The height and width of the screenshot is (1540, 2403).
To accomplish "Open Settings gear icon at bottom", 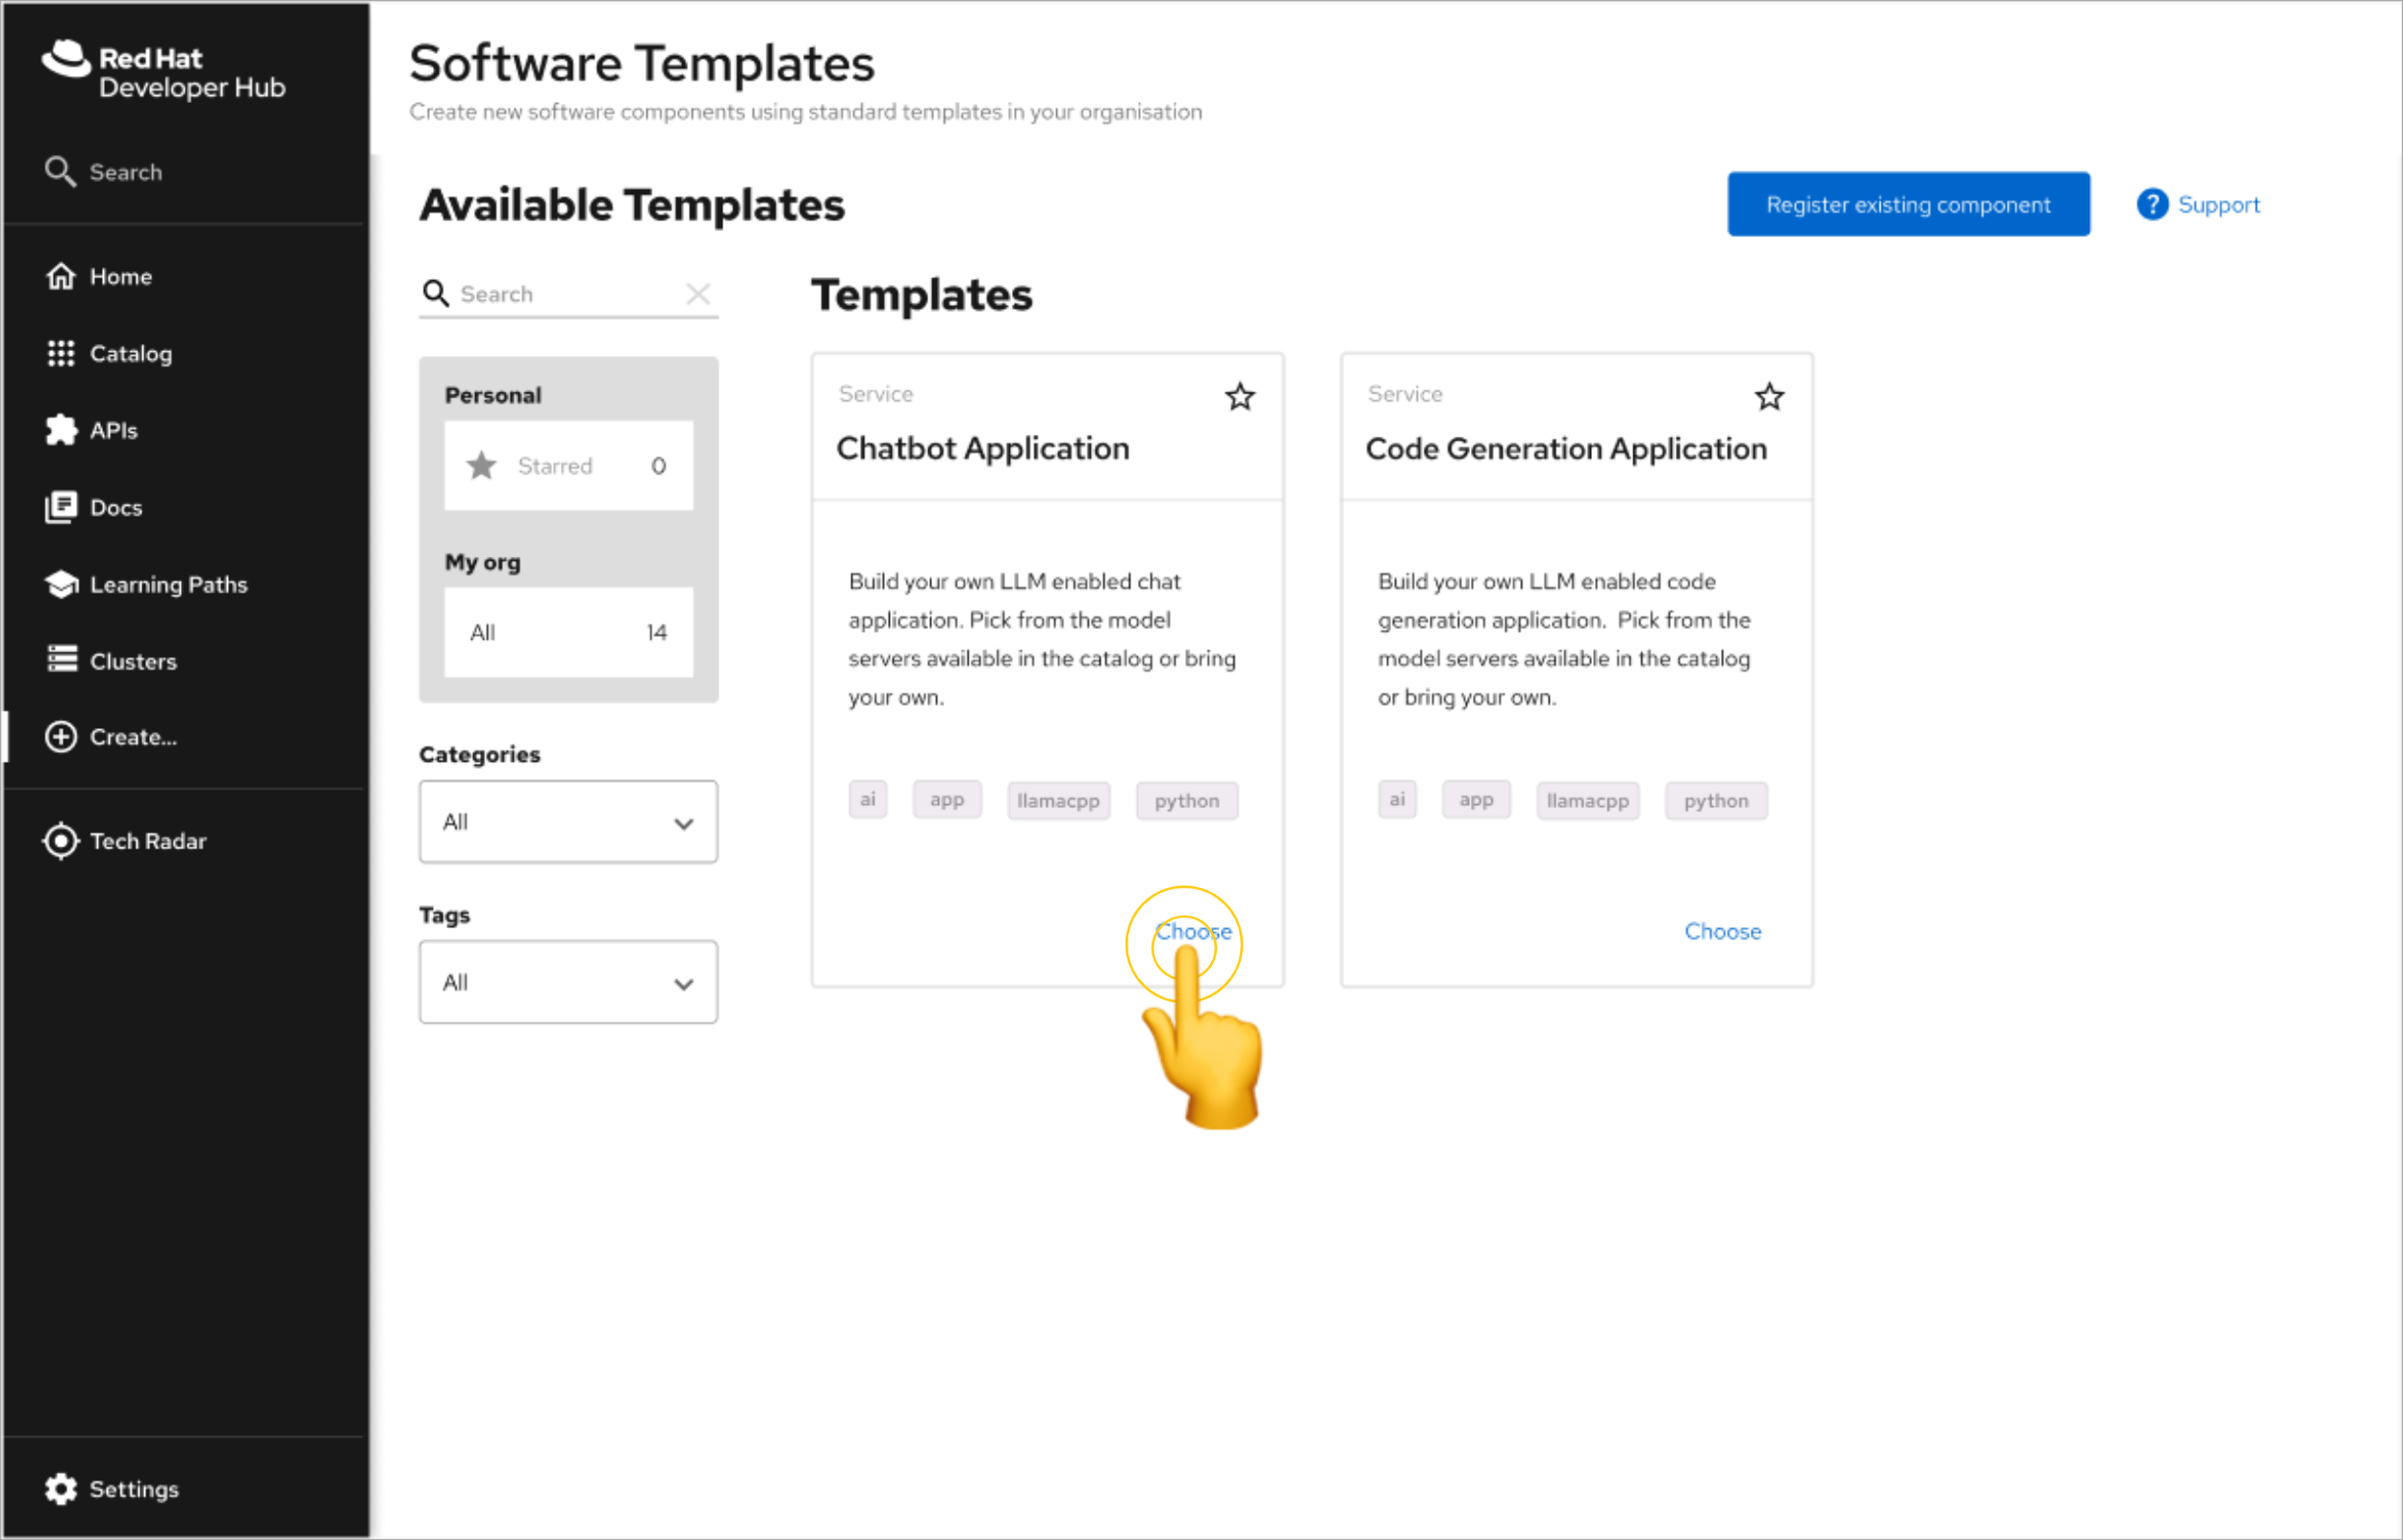I will coord(61,1489).
